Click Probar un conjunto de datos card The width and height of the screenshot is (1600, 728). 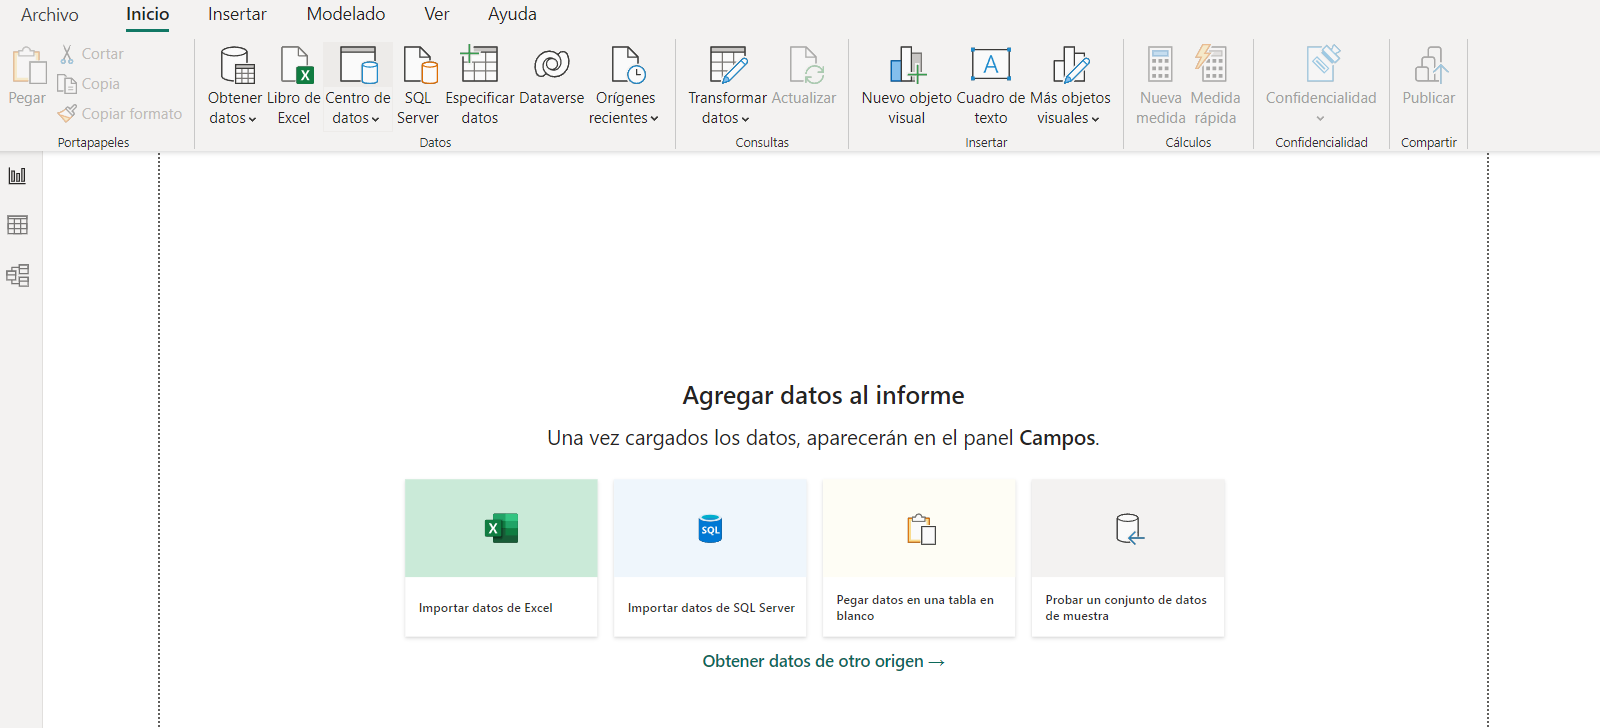pyautogui.click(x=1128, y=558)
